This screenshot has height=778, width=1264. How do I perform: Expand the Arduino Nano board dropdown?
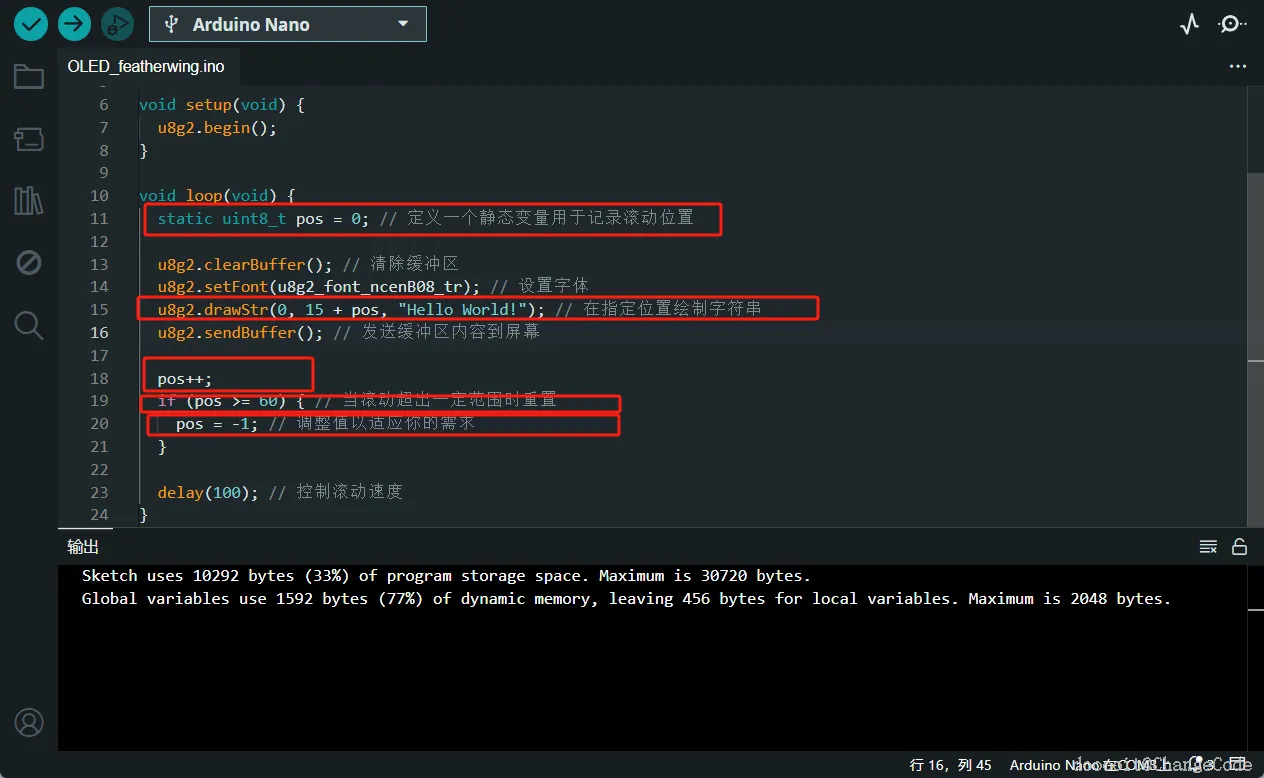288,24
